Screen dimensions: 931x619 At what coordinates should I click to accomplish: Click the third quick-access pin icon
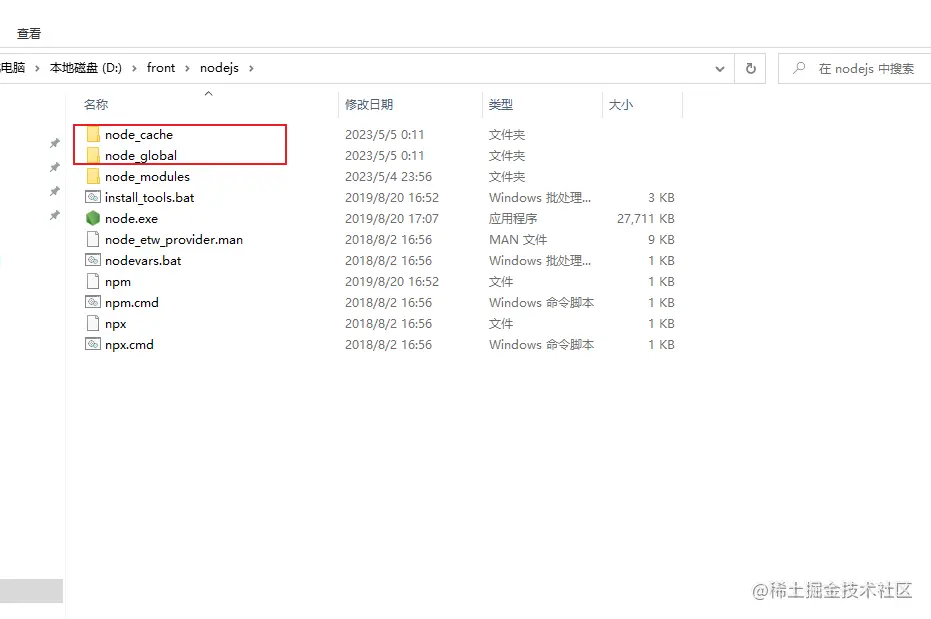(55, 191)
